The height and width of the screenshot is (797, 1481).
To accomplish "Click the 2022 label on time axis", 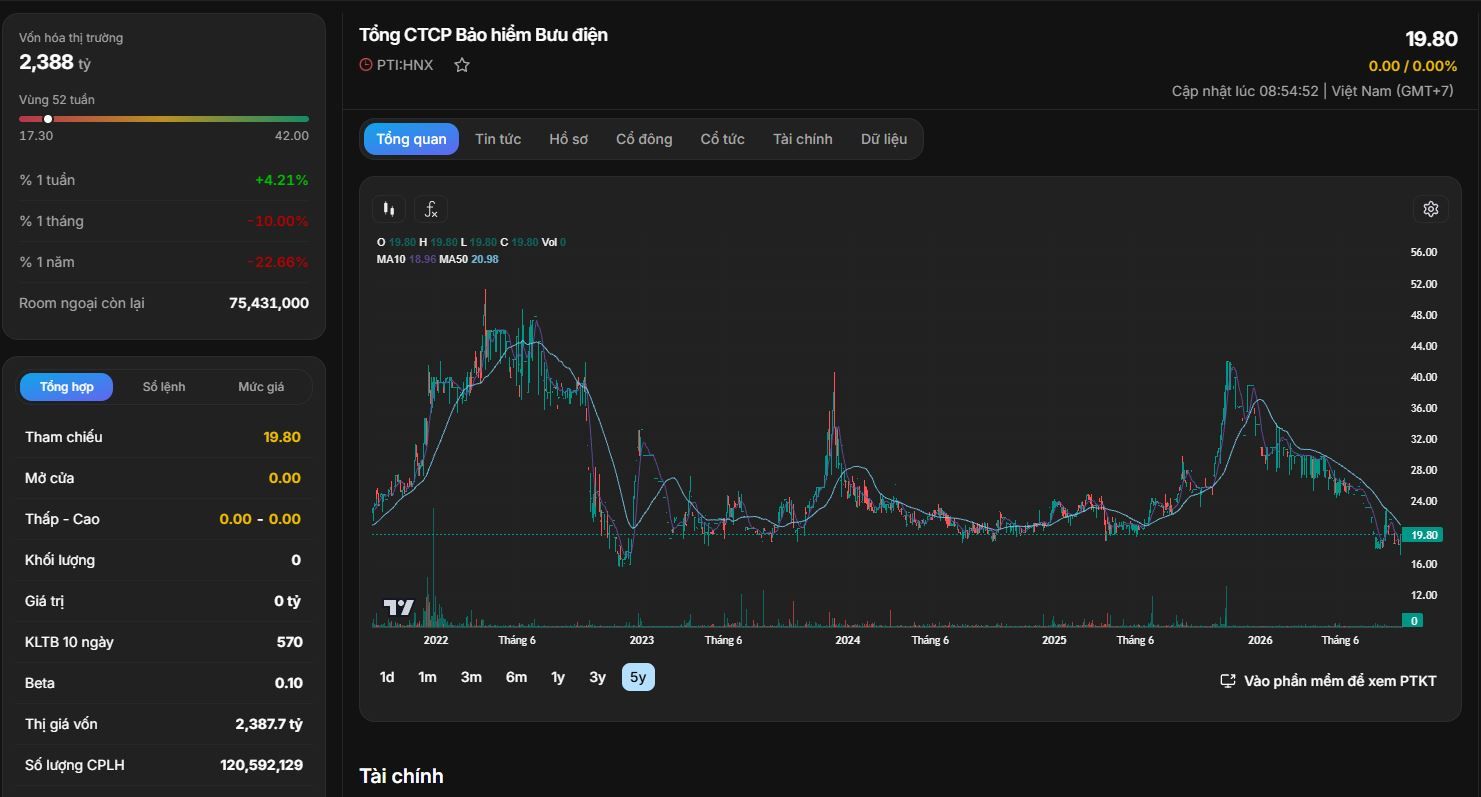I will tap(436, 640).
